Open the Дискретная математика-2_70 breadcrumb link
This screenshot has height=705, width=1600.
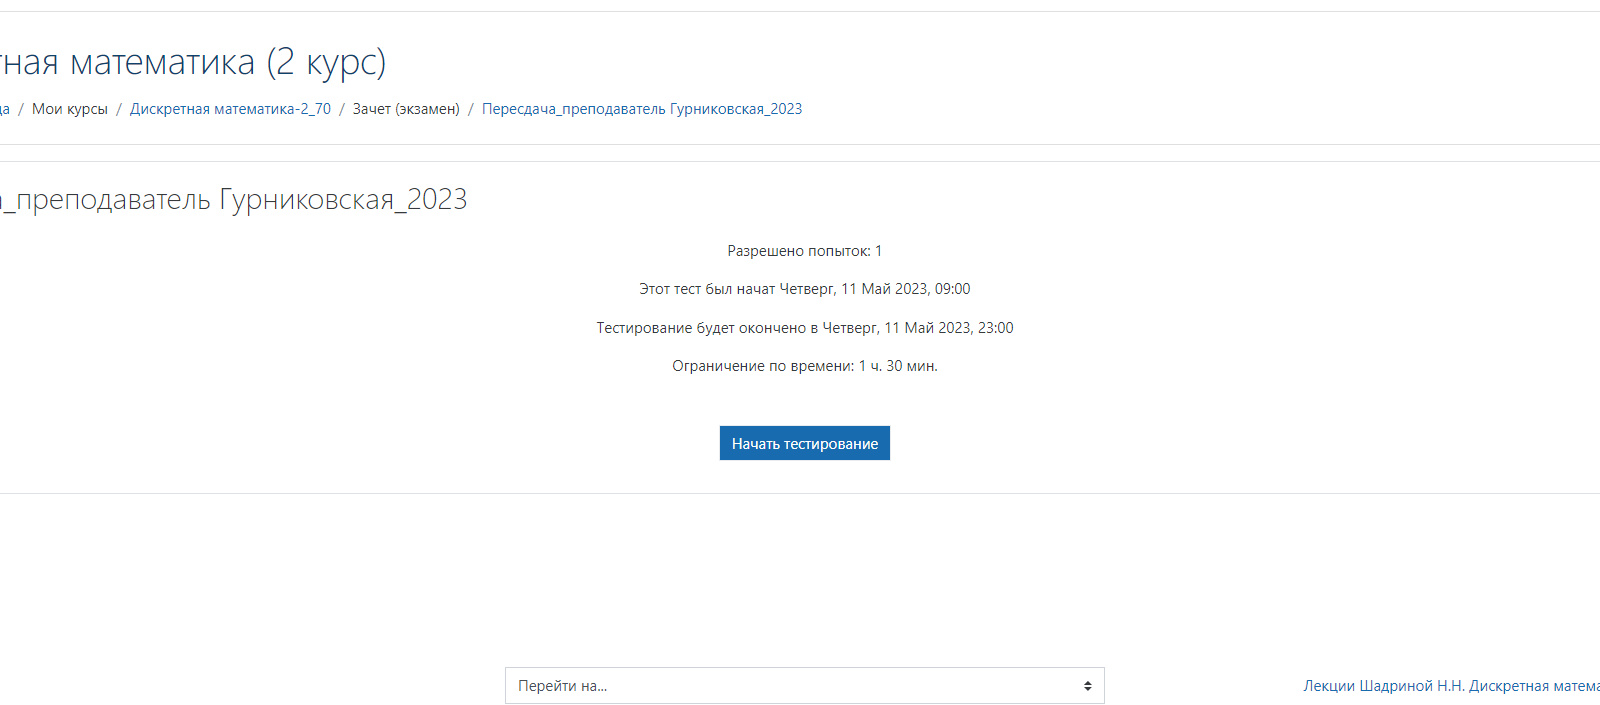click(x=230, y=109)
